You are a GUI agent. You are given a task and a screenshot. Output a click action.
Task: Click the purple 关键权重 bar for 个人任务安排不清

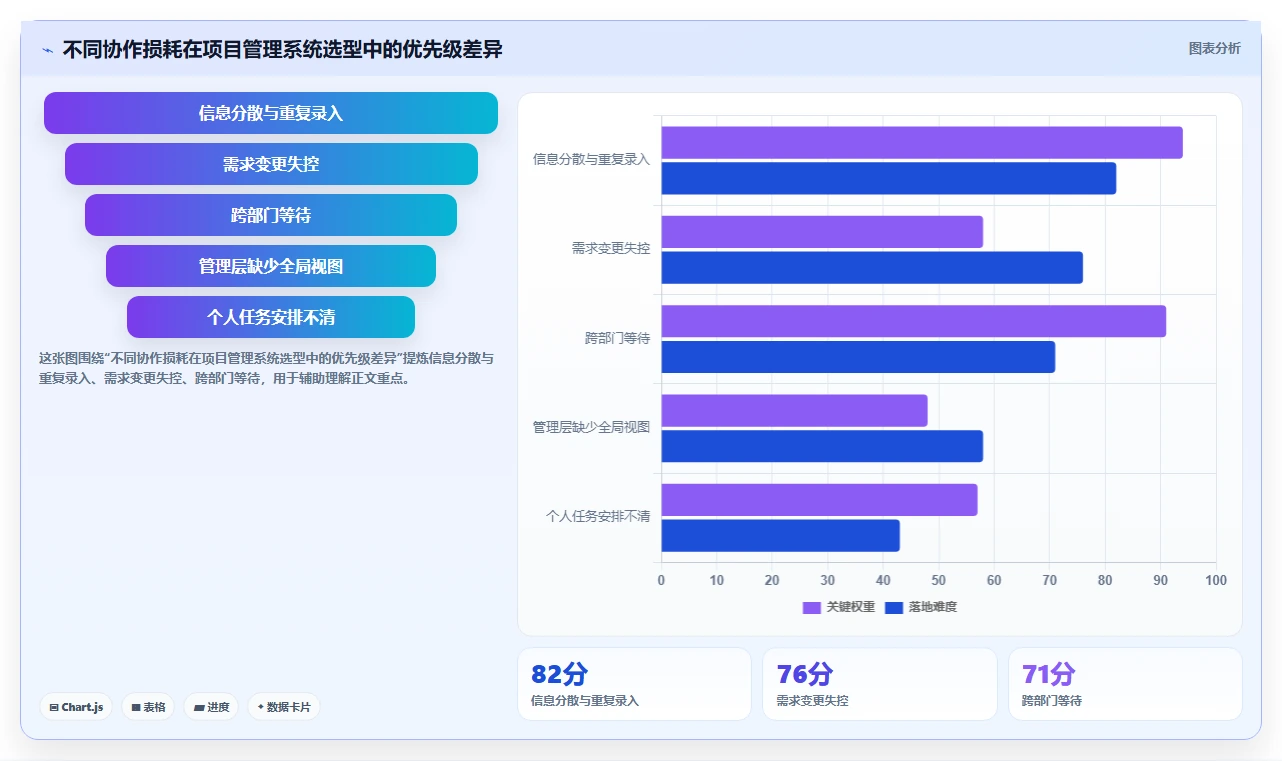point(819,500)
